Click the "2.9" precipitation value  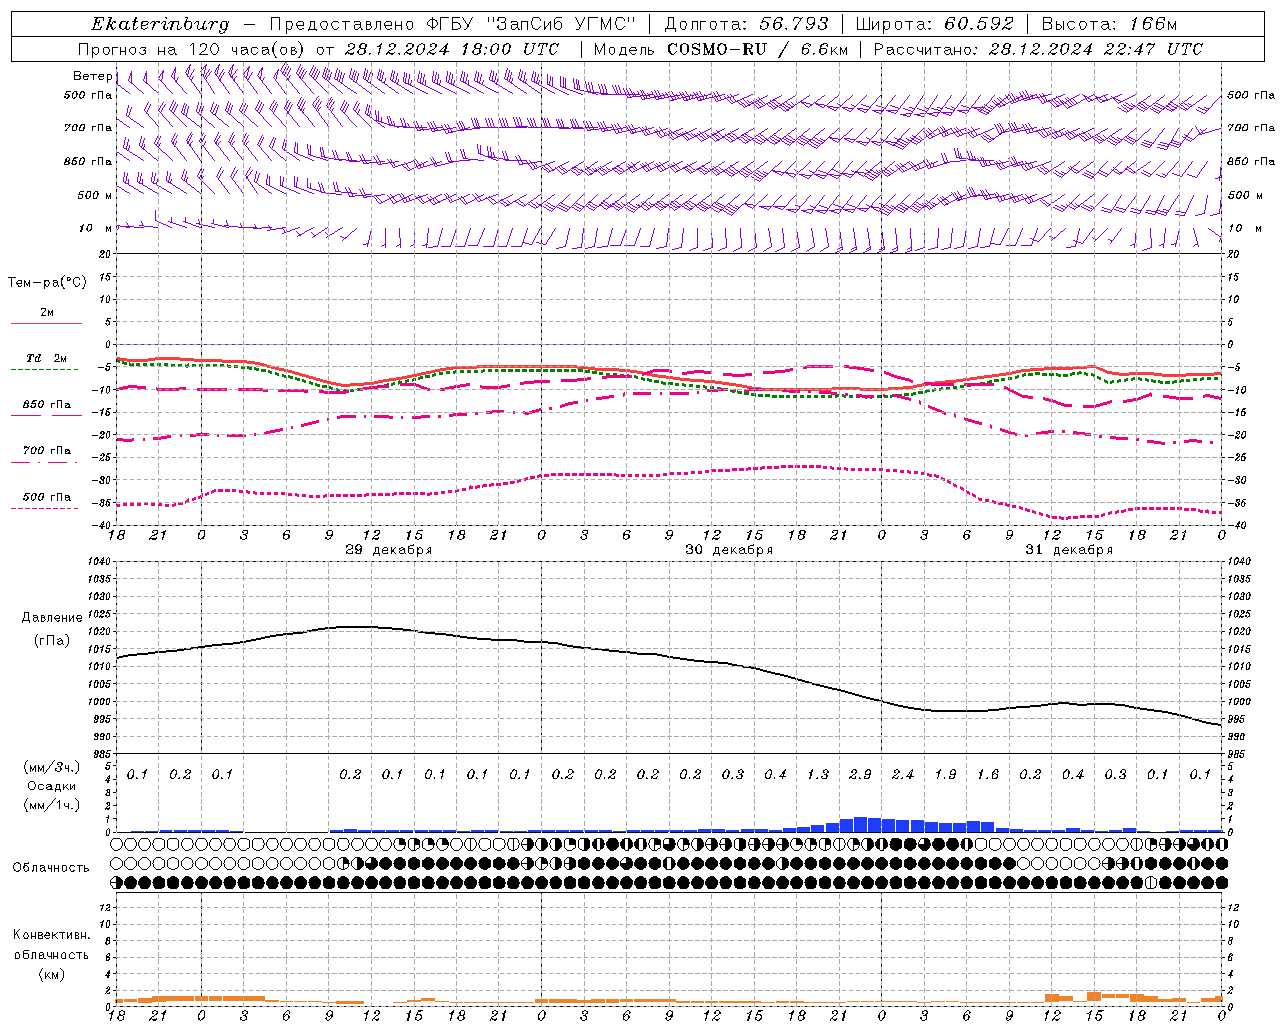tap(860, 774)
